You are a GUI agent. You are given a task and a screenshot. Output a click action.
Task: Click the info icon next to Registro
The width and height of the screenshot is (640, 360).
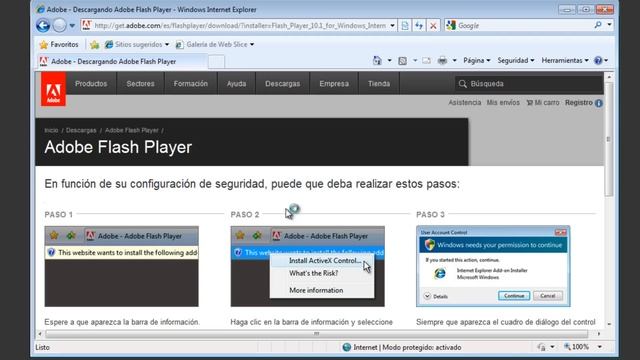(599, 103)
